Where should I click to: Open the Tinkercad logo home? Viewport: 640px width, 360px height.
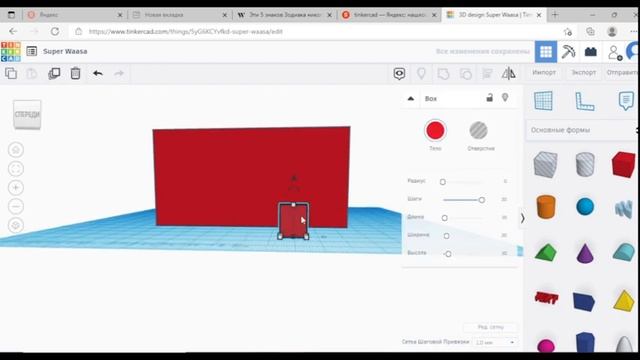pos(11,51)
